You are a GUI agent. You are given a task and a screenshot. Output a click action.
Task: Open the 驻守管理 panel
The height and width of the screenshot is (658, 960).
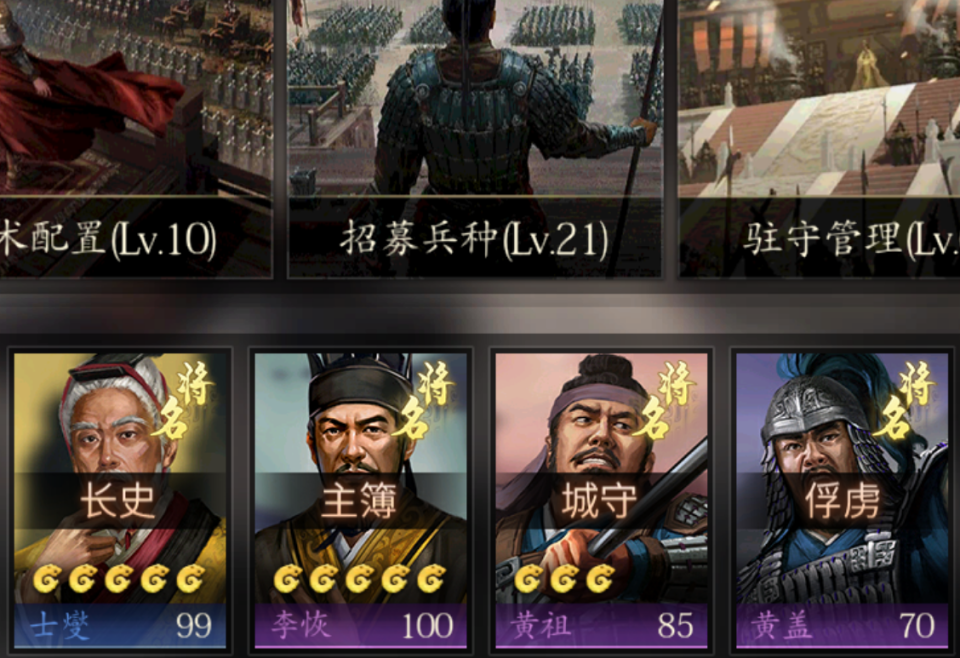click(819, 138)
